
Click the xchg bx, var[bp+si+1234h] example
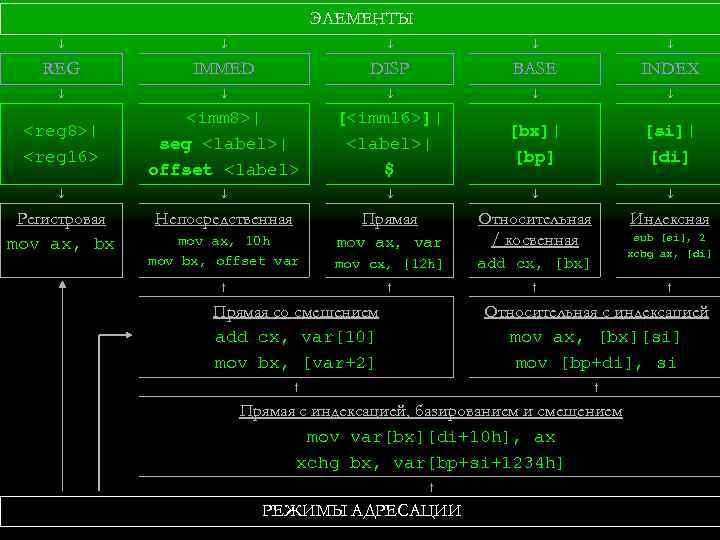pyautogui.click(x=430, y=462)
